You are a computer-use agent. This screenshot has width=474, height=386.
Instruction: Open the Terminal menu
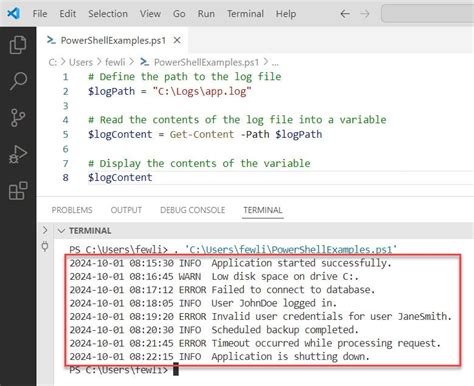[x=245, y=14]
